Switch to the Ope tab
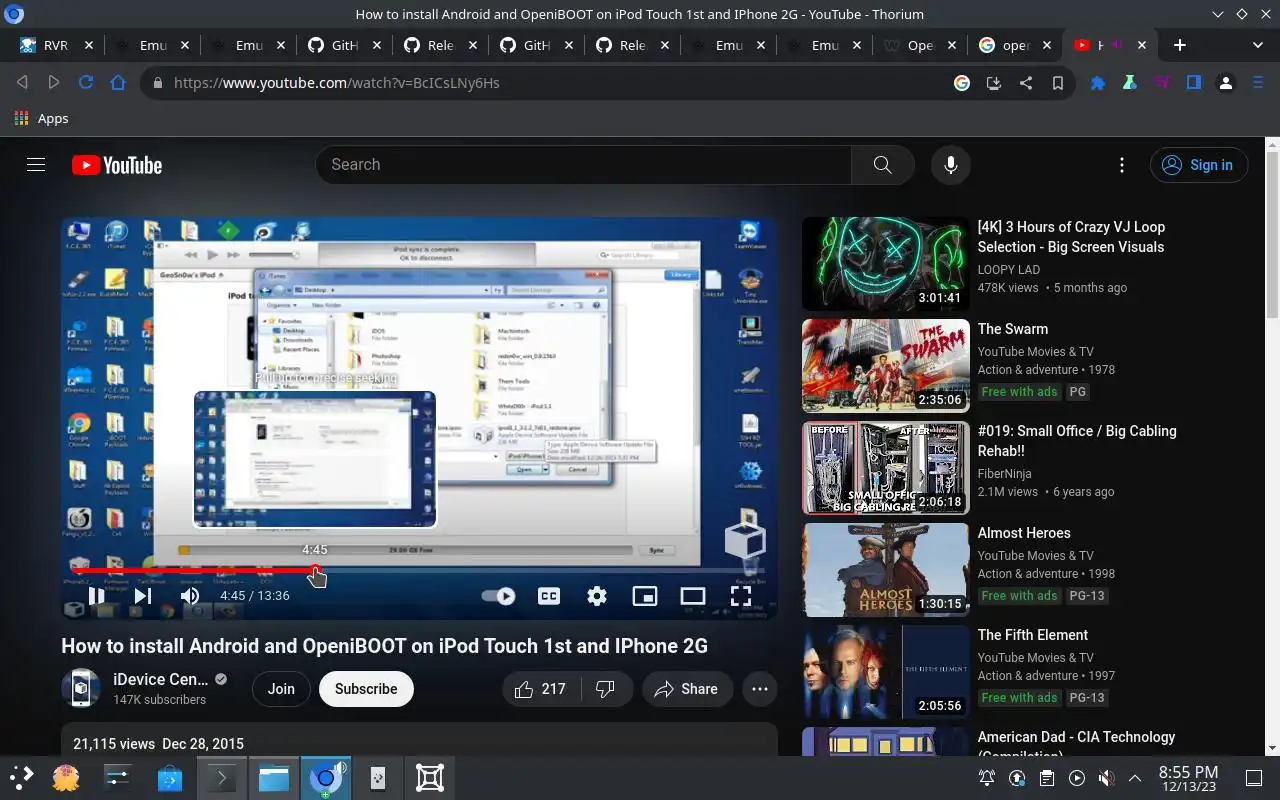 918,45
